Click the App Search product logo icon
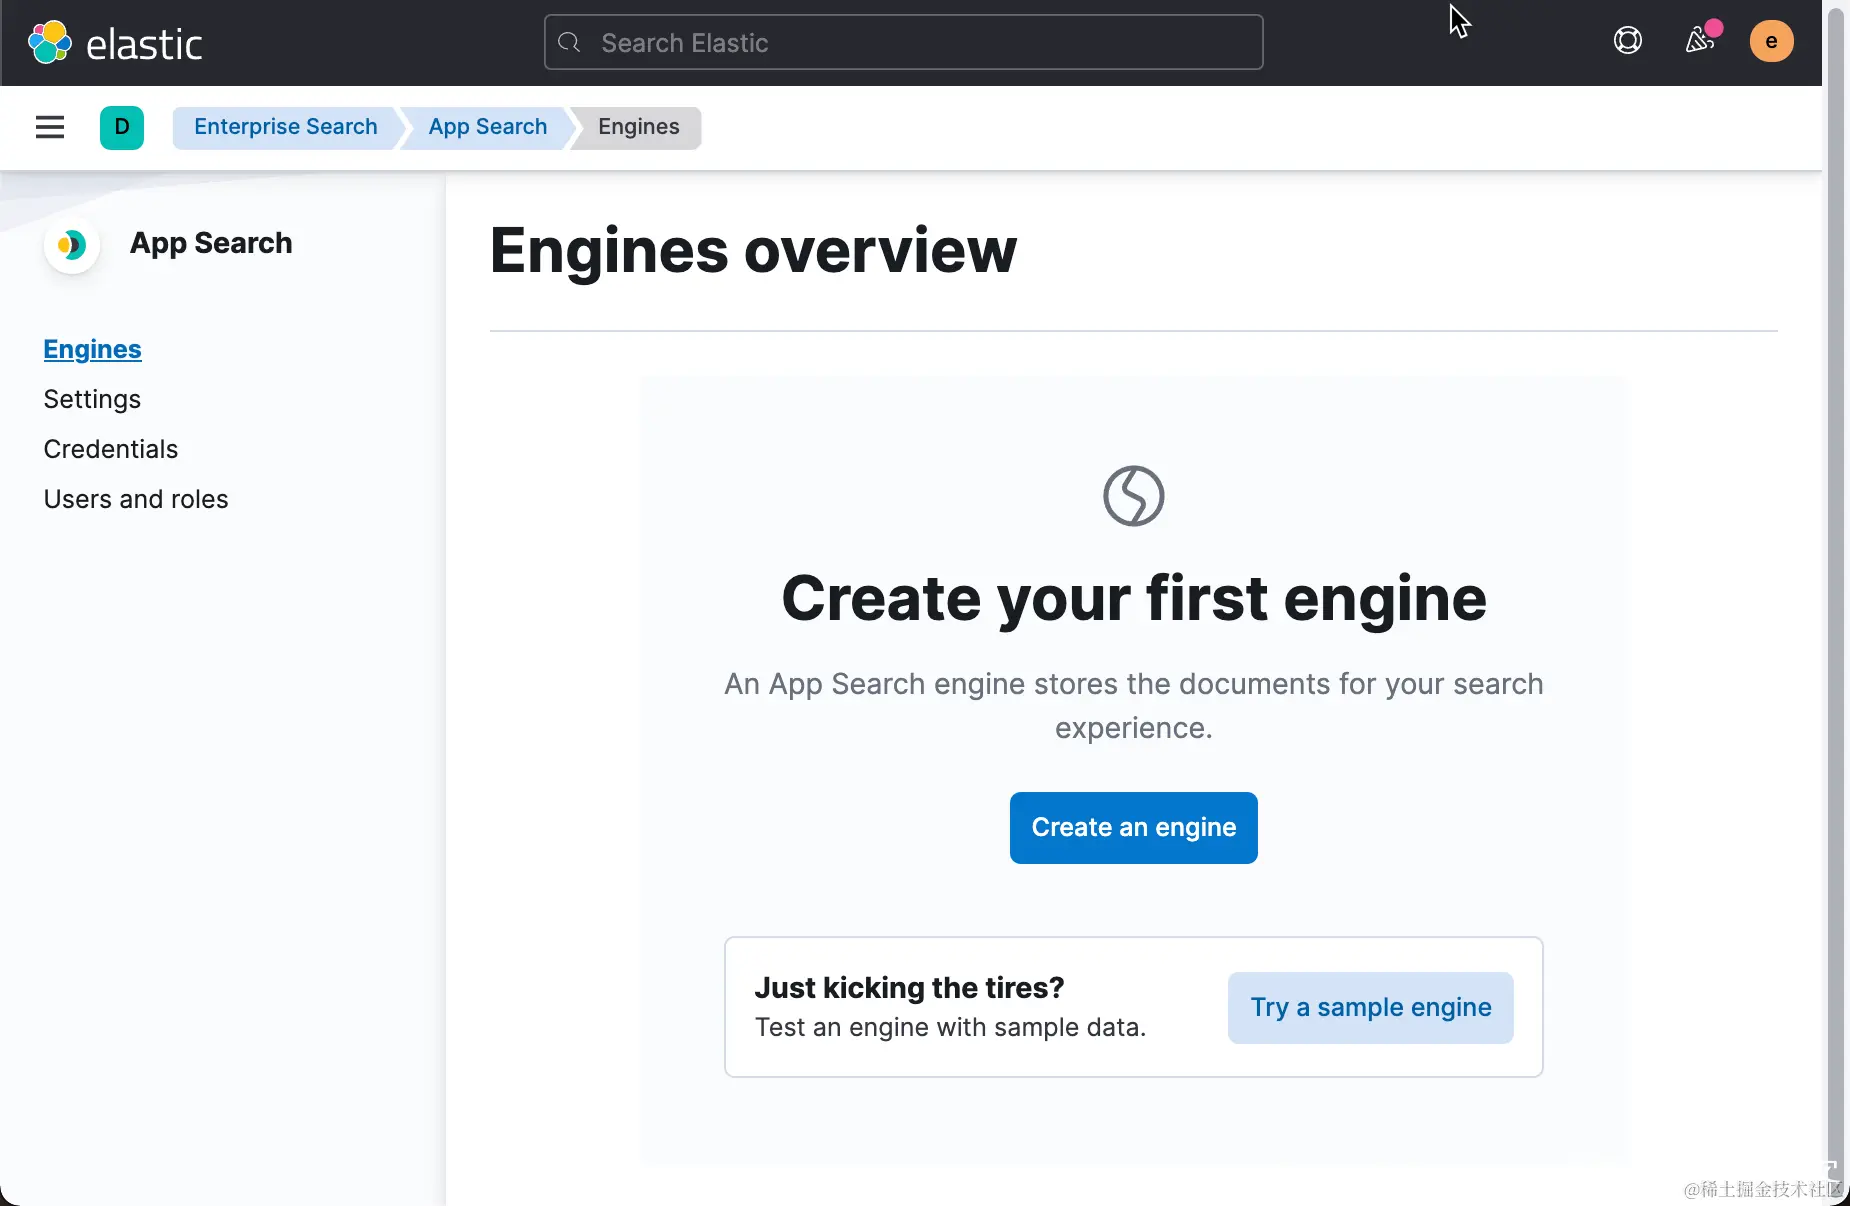Screen dimensions: 1850x1206 (x=72, y=245)
